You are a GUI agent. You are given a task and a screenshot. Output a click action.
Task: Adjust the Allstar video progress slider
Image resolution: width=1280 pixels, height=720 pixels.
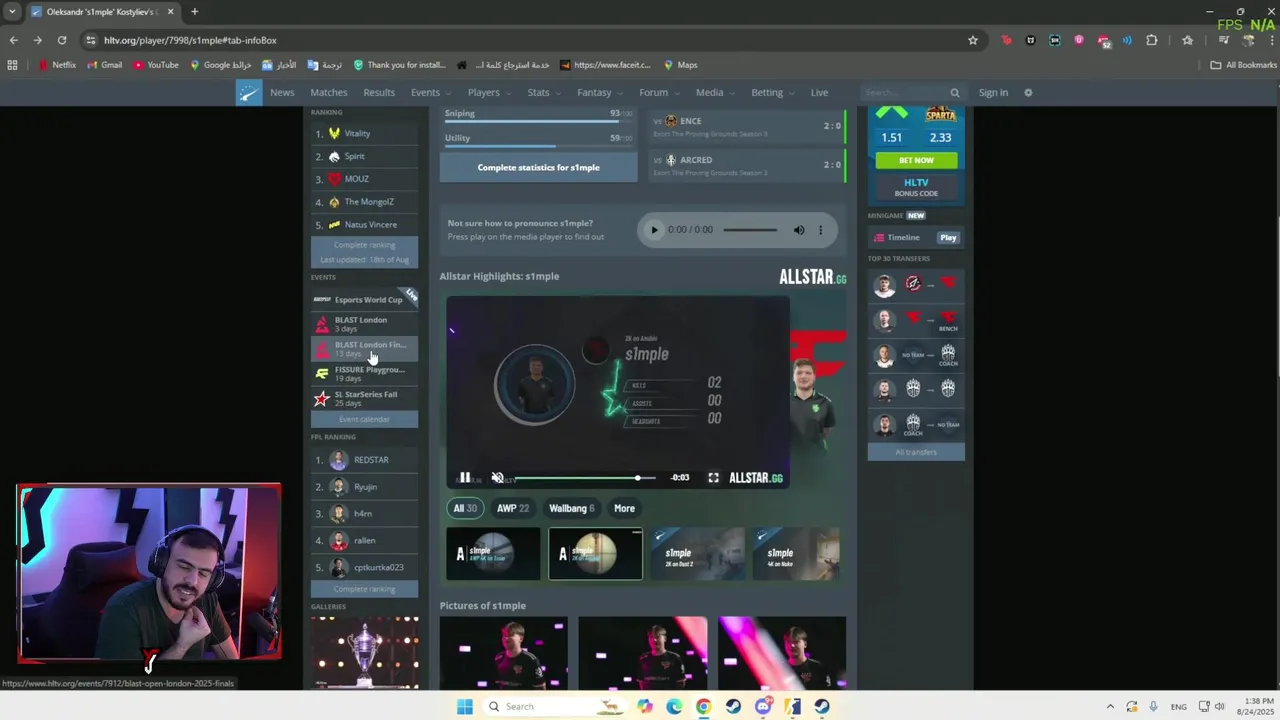(585, 478)
